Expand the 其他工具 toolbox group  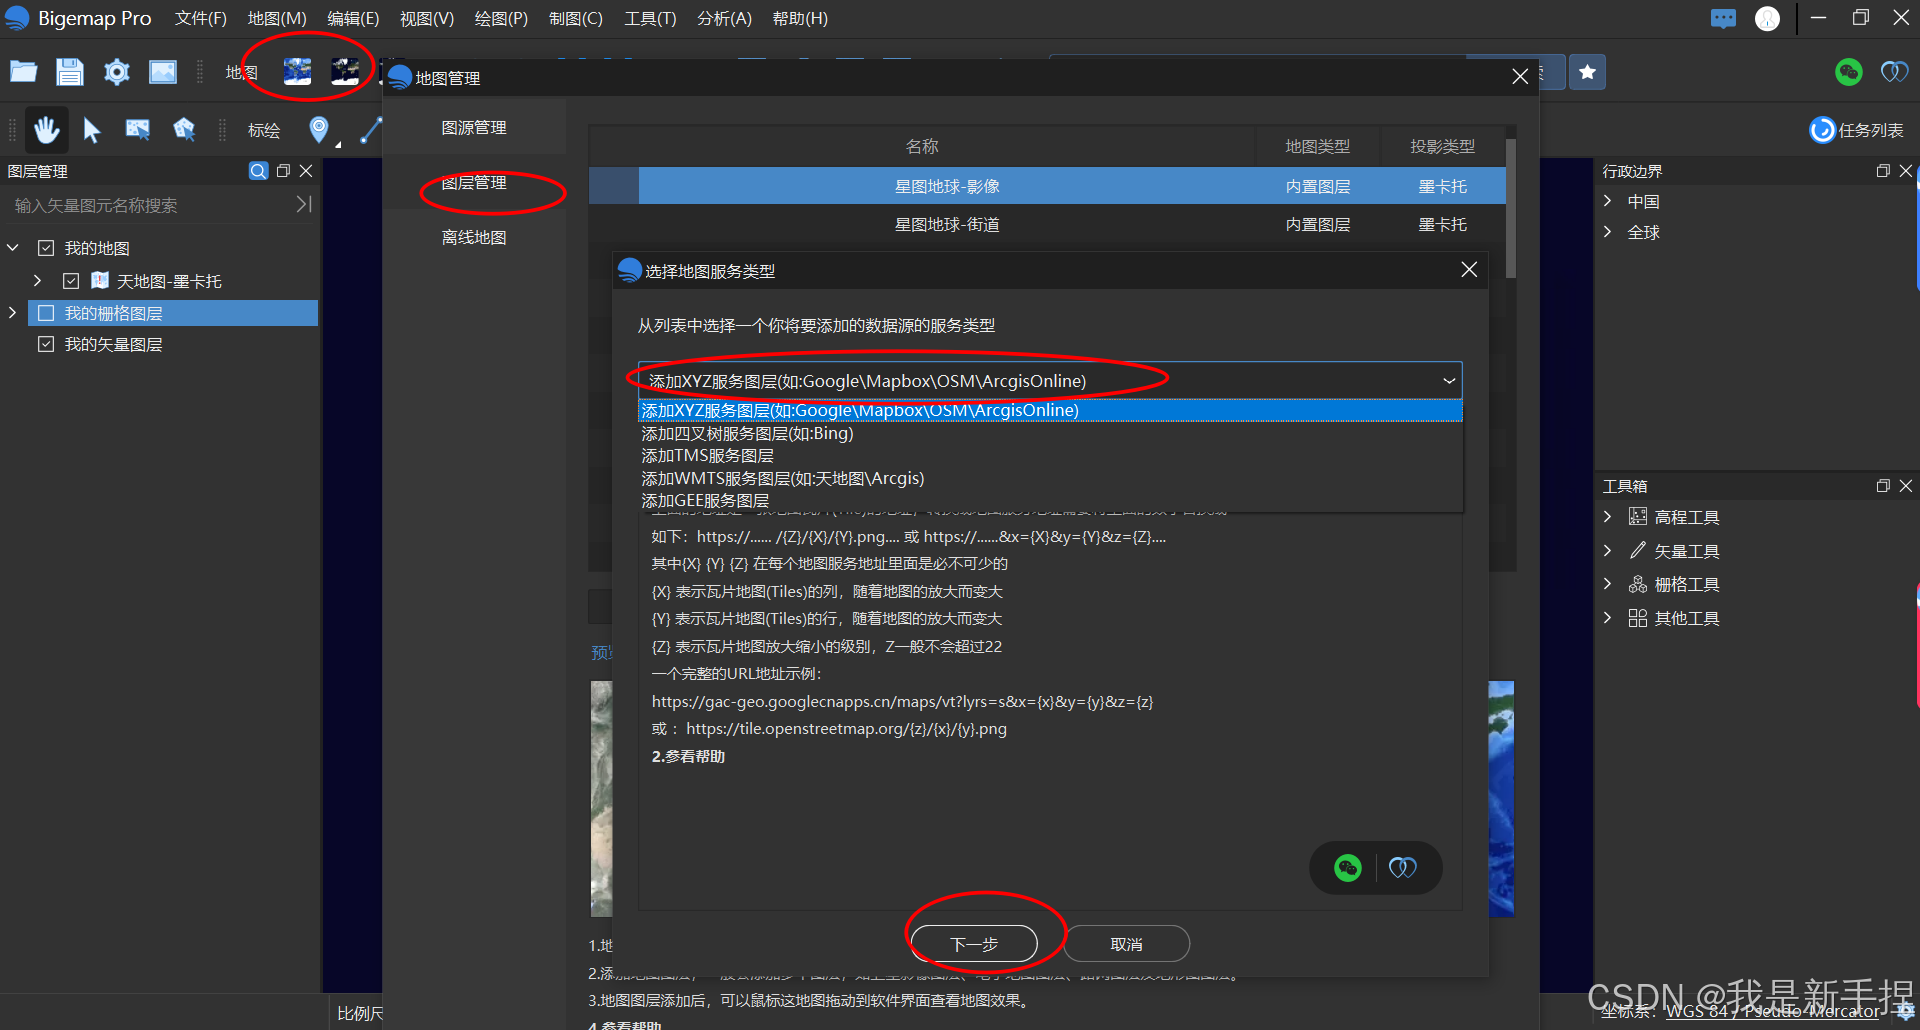pyautogui.click(x=1608, y=618)
